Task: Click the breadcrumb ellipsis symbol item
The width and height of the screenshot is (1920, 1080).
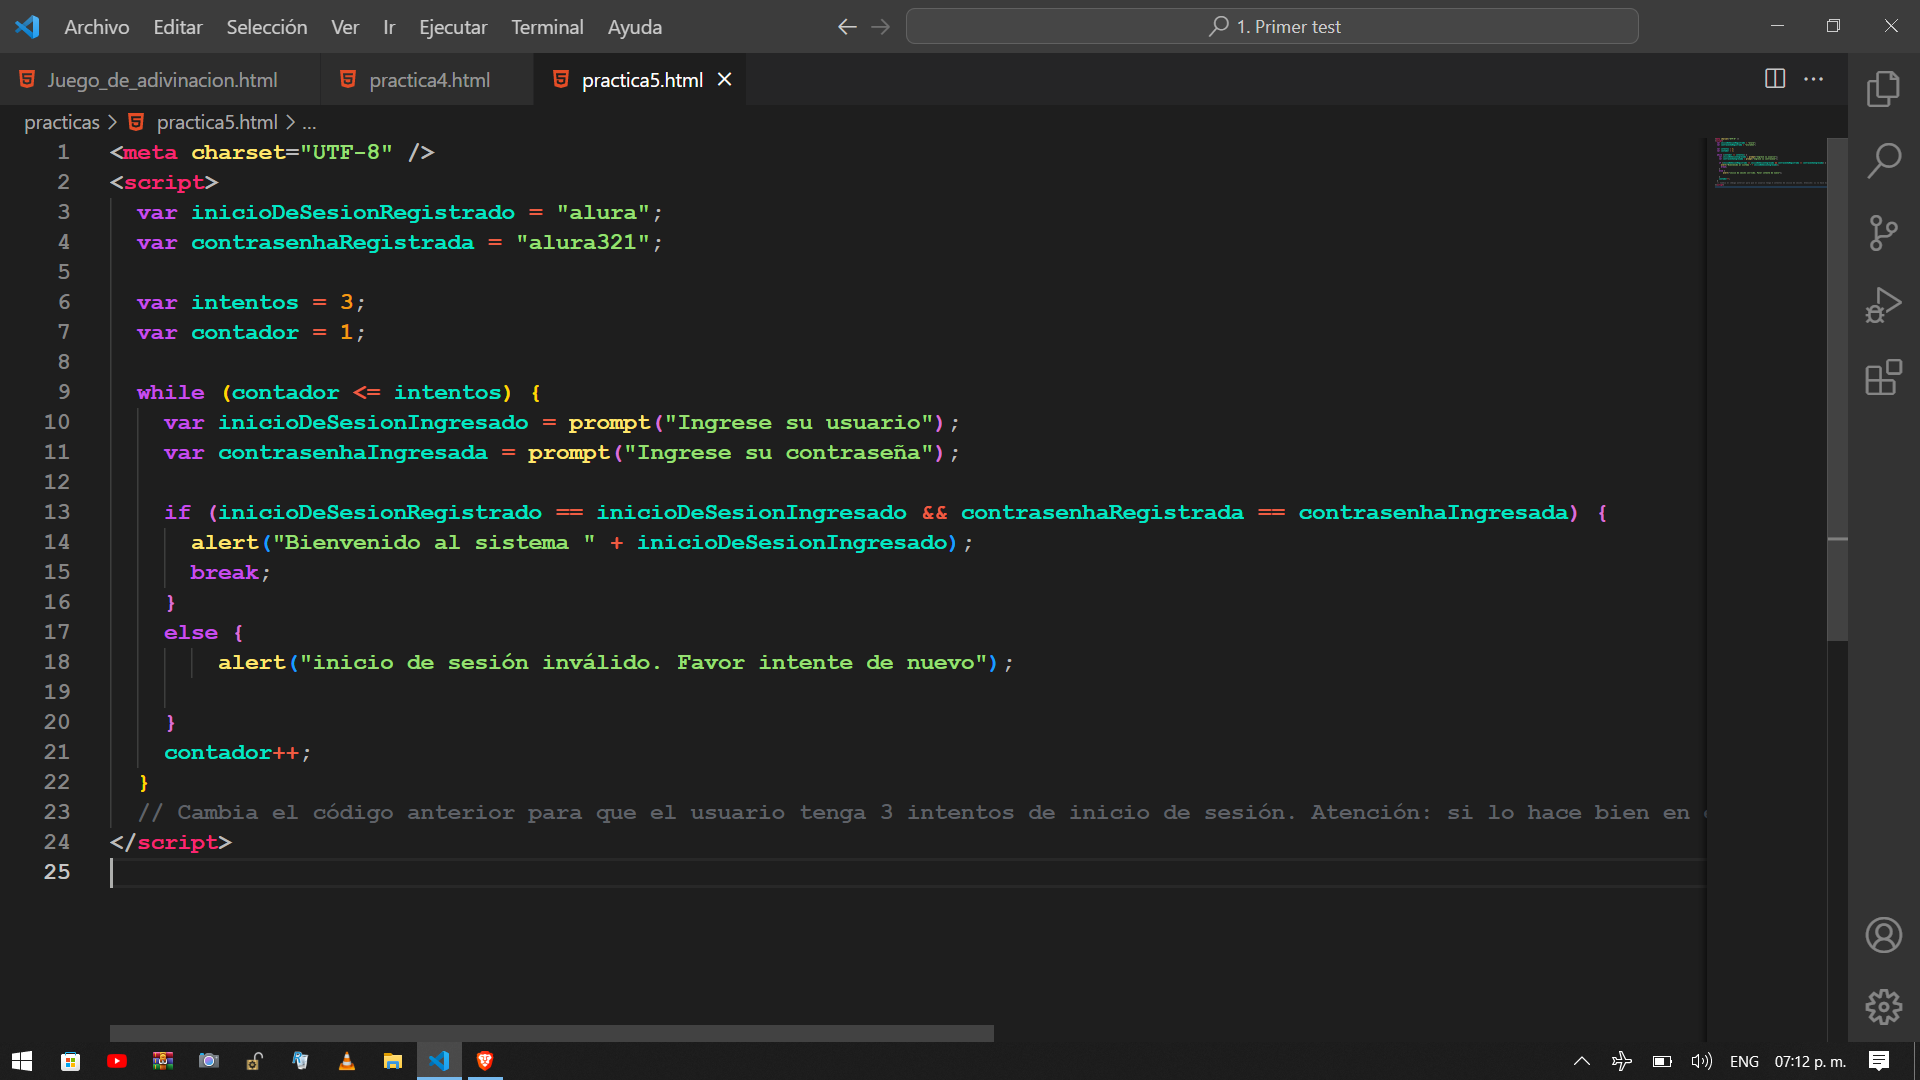Action: point(309,122)
